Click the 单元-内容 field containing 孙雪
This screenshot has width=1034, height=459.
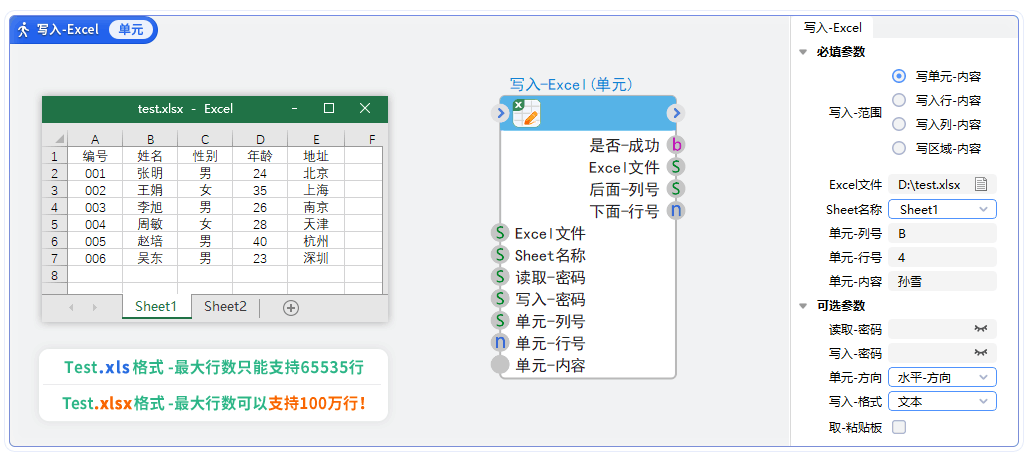942,282
